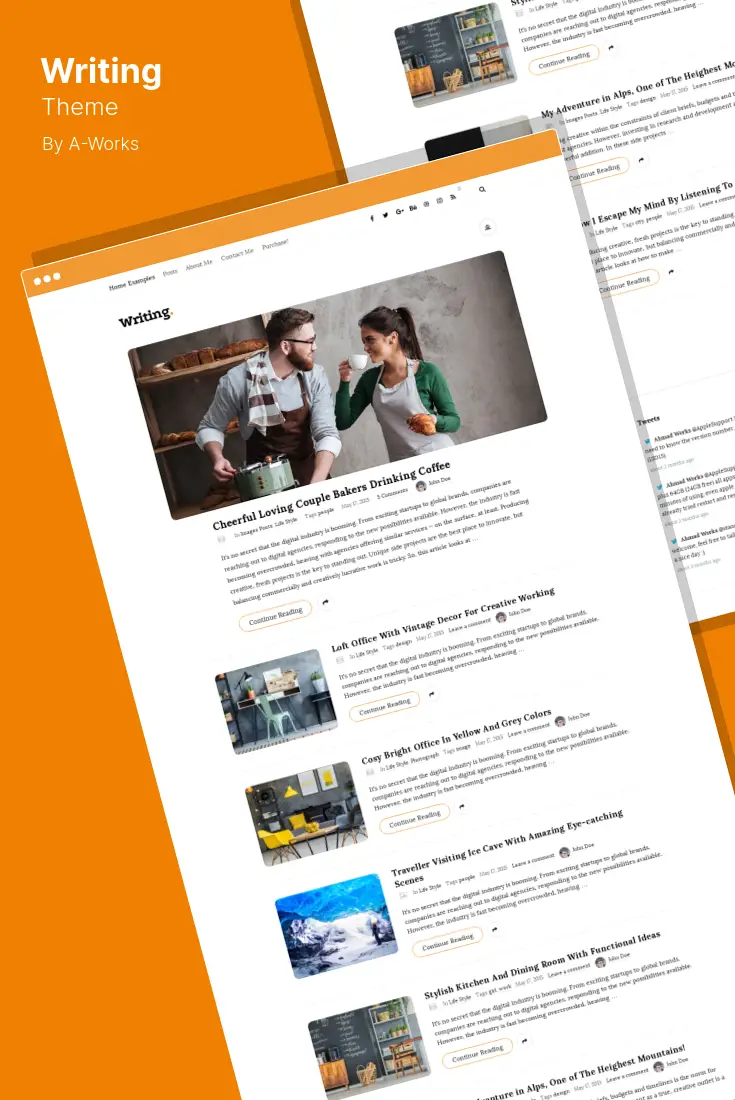
Task: Open the Contact Me menu item
Action: (237, 255)
